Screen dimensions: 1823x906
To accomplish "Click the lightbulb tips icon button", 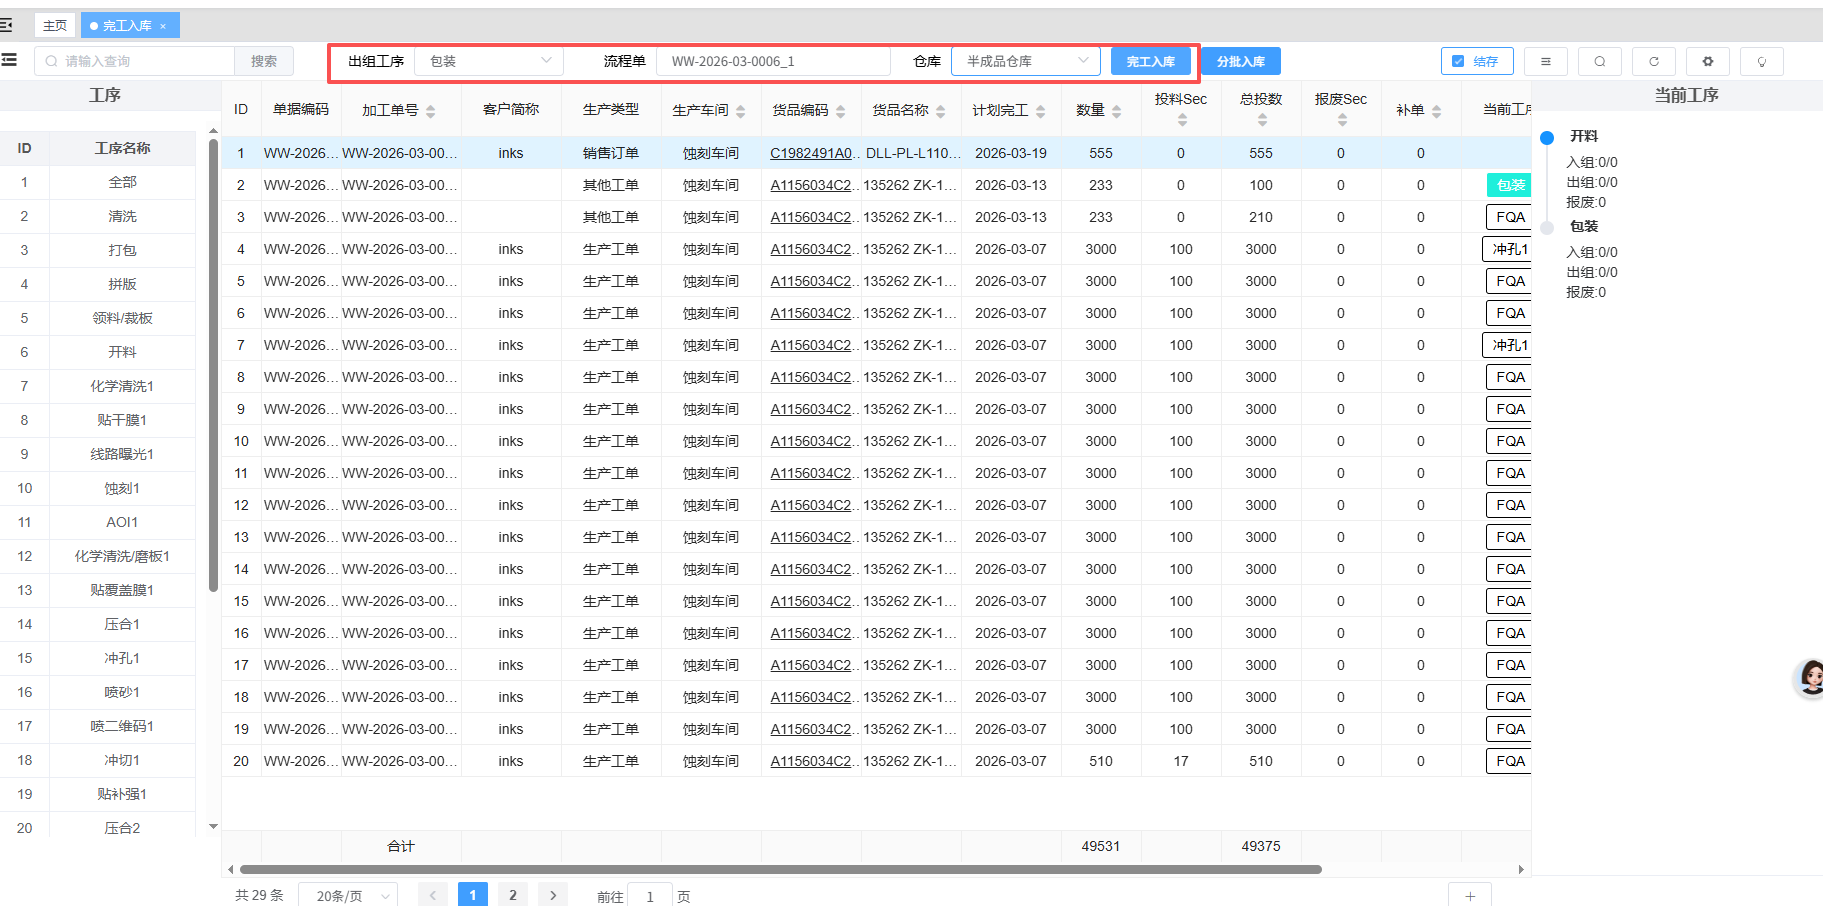I will click(x=1761, y=61).
